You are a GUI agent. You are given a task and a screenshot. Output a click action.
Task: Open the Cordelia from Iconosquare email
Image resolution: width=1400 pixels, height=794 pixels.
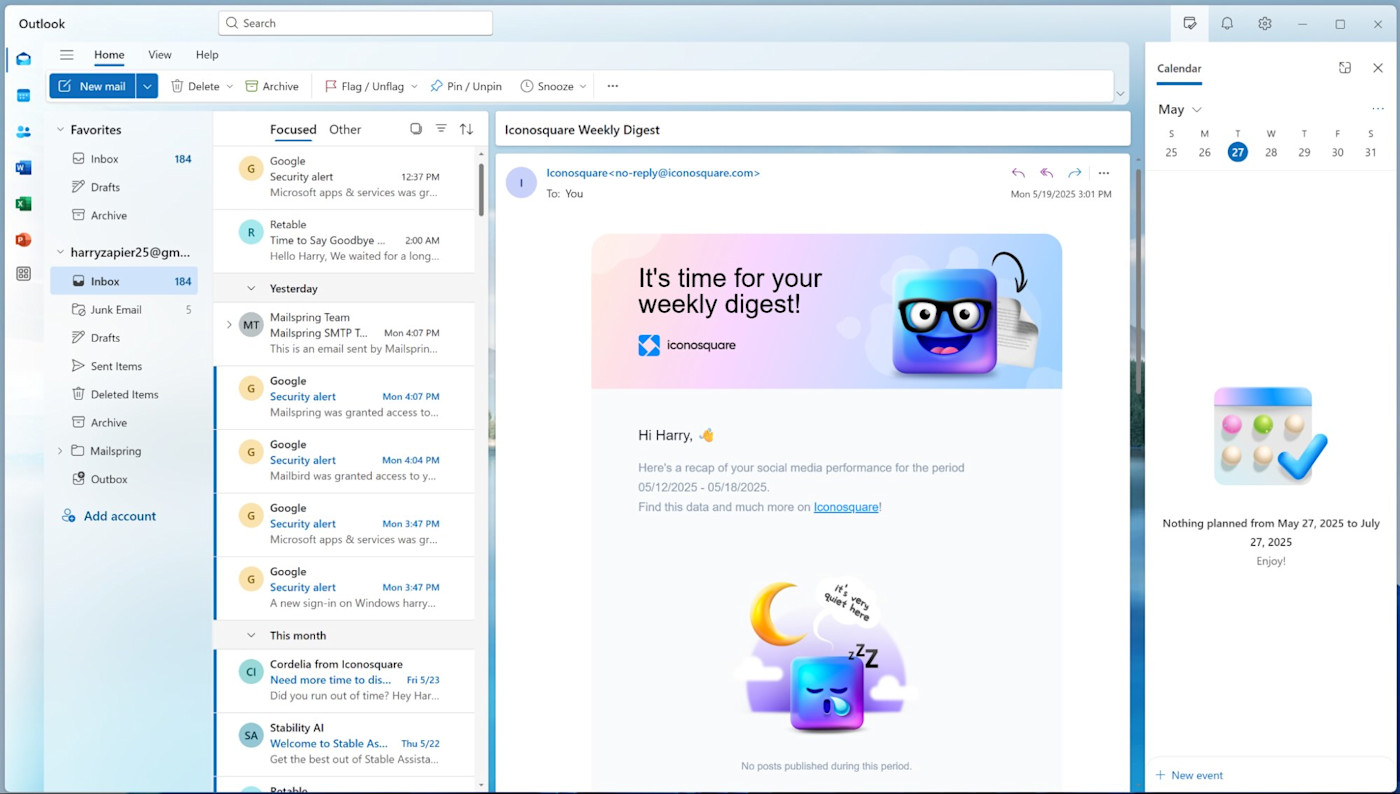point(344,680)
